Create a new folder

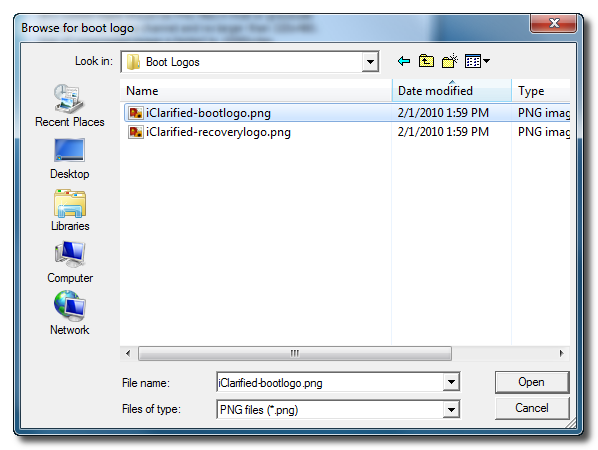point(450,61)
